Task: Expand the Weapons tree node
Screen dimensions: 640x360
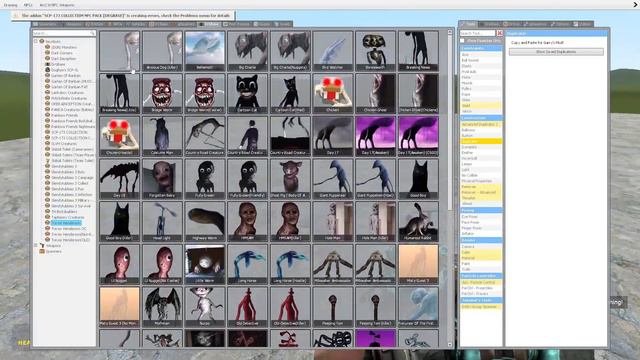Action: click(x=36, y=246)
